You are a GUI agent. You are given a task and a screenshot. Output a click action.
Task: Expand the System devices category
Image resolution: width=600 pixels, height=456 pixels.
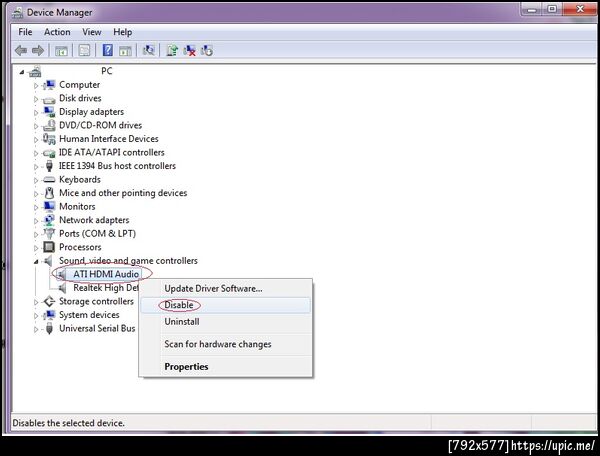[x=36, y=316]
